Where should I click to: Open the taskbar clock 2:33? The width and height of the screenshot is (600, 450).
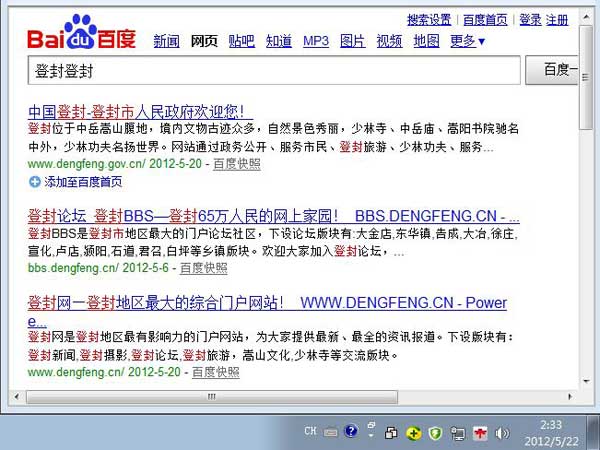tap(551, 433)
